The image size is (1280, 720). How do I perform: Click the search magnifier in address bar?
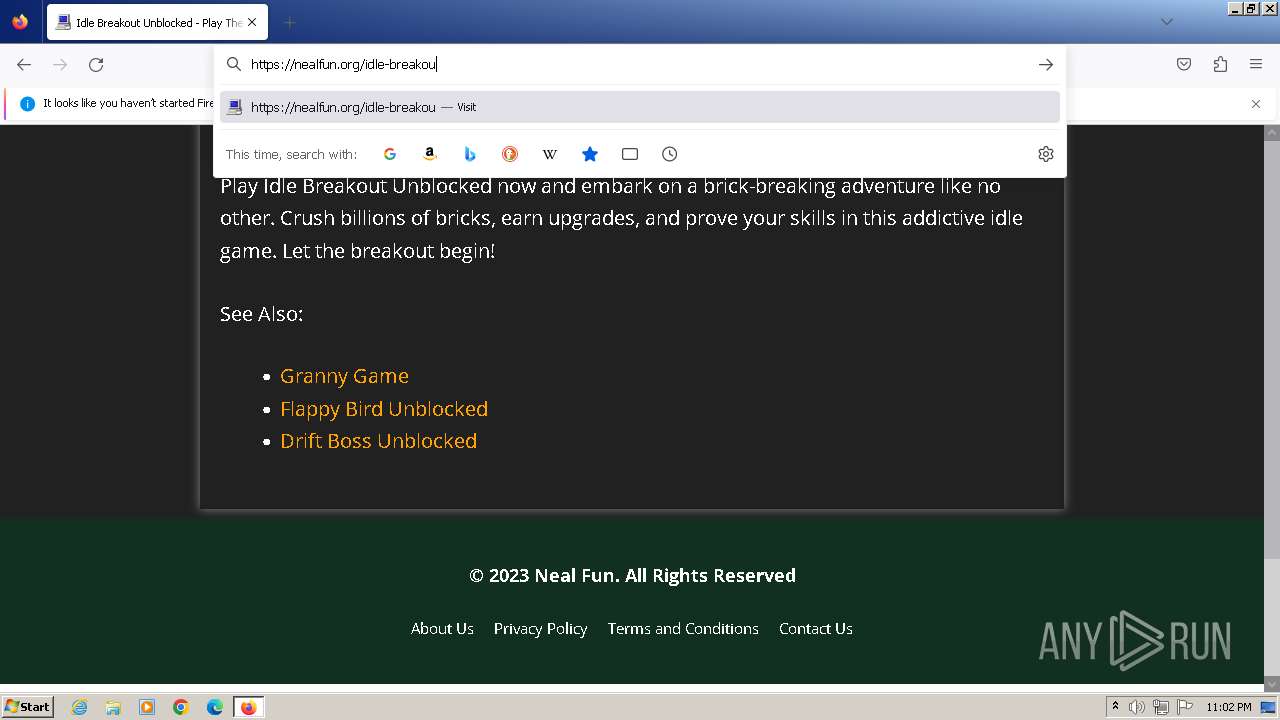pos(233,64)
